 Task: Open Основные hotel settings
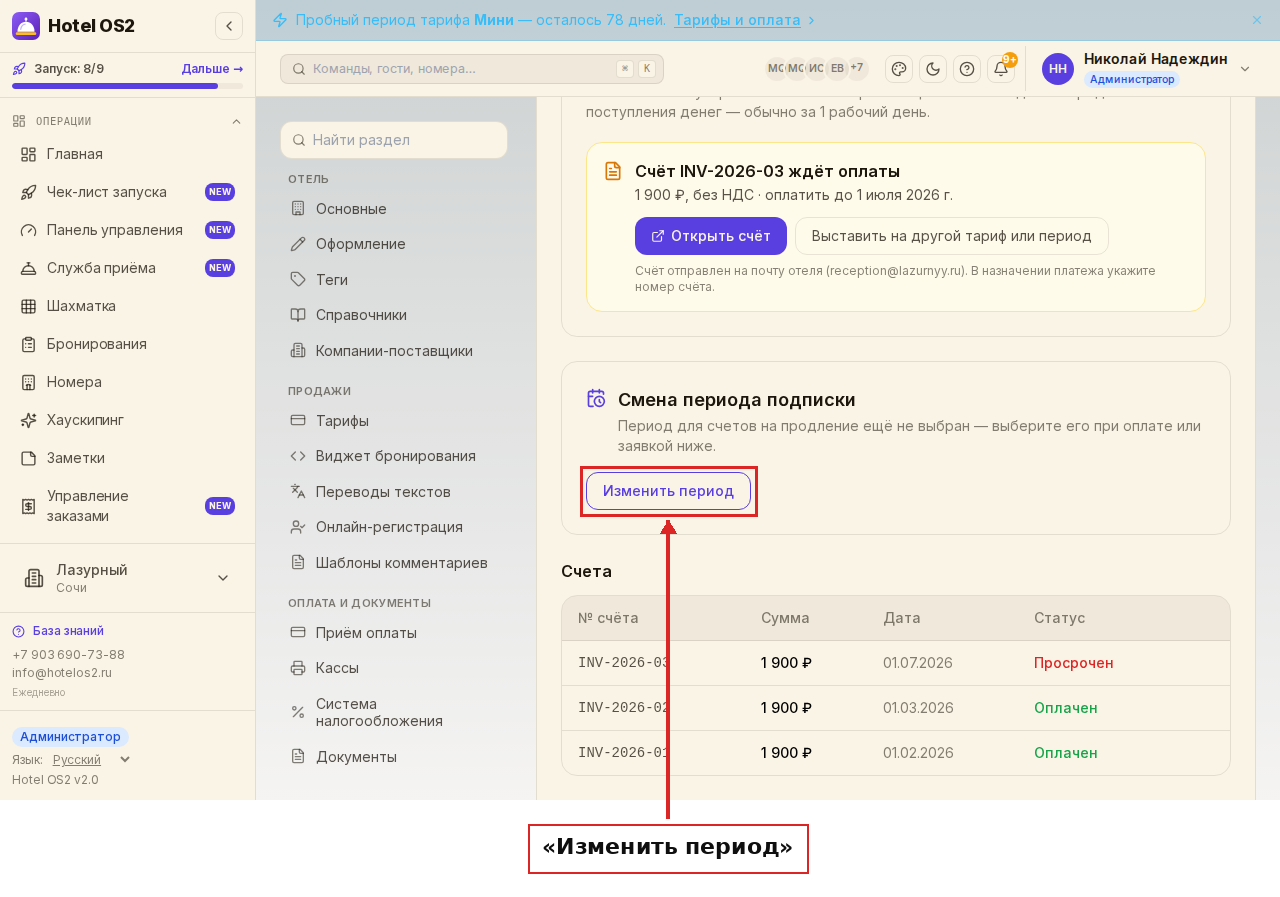tap(394, 209)
